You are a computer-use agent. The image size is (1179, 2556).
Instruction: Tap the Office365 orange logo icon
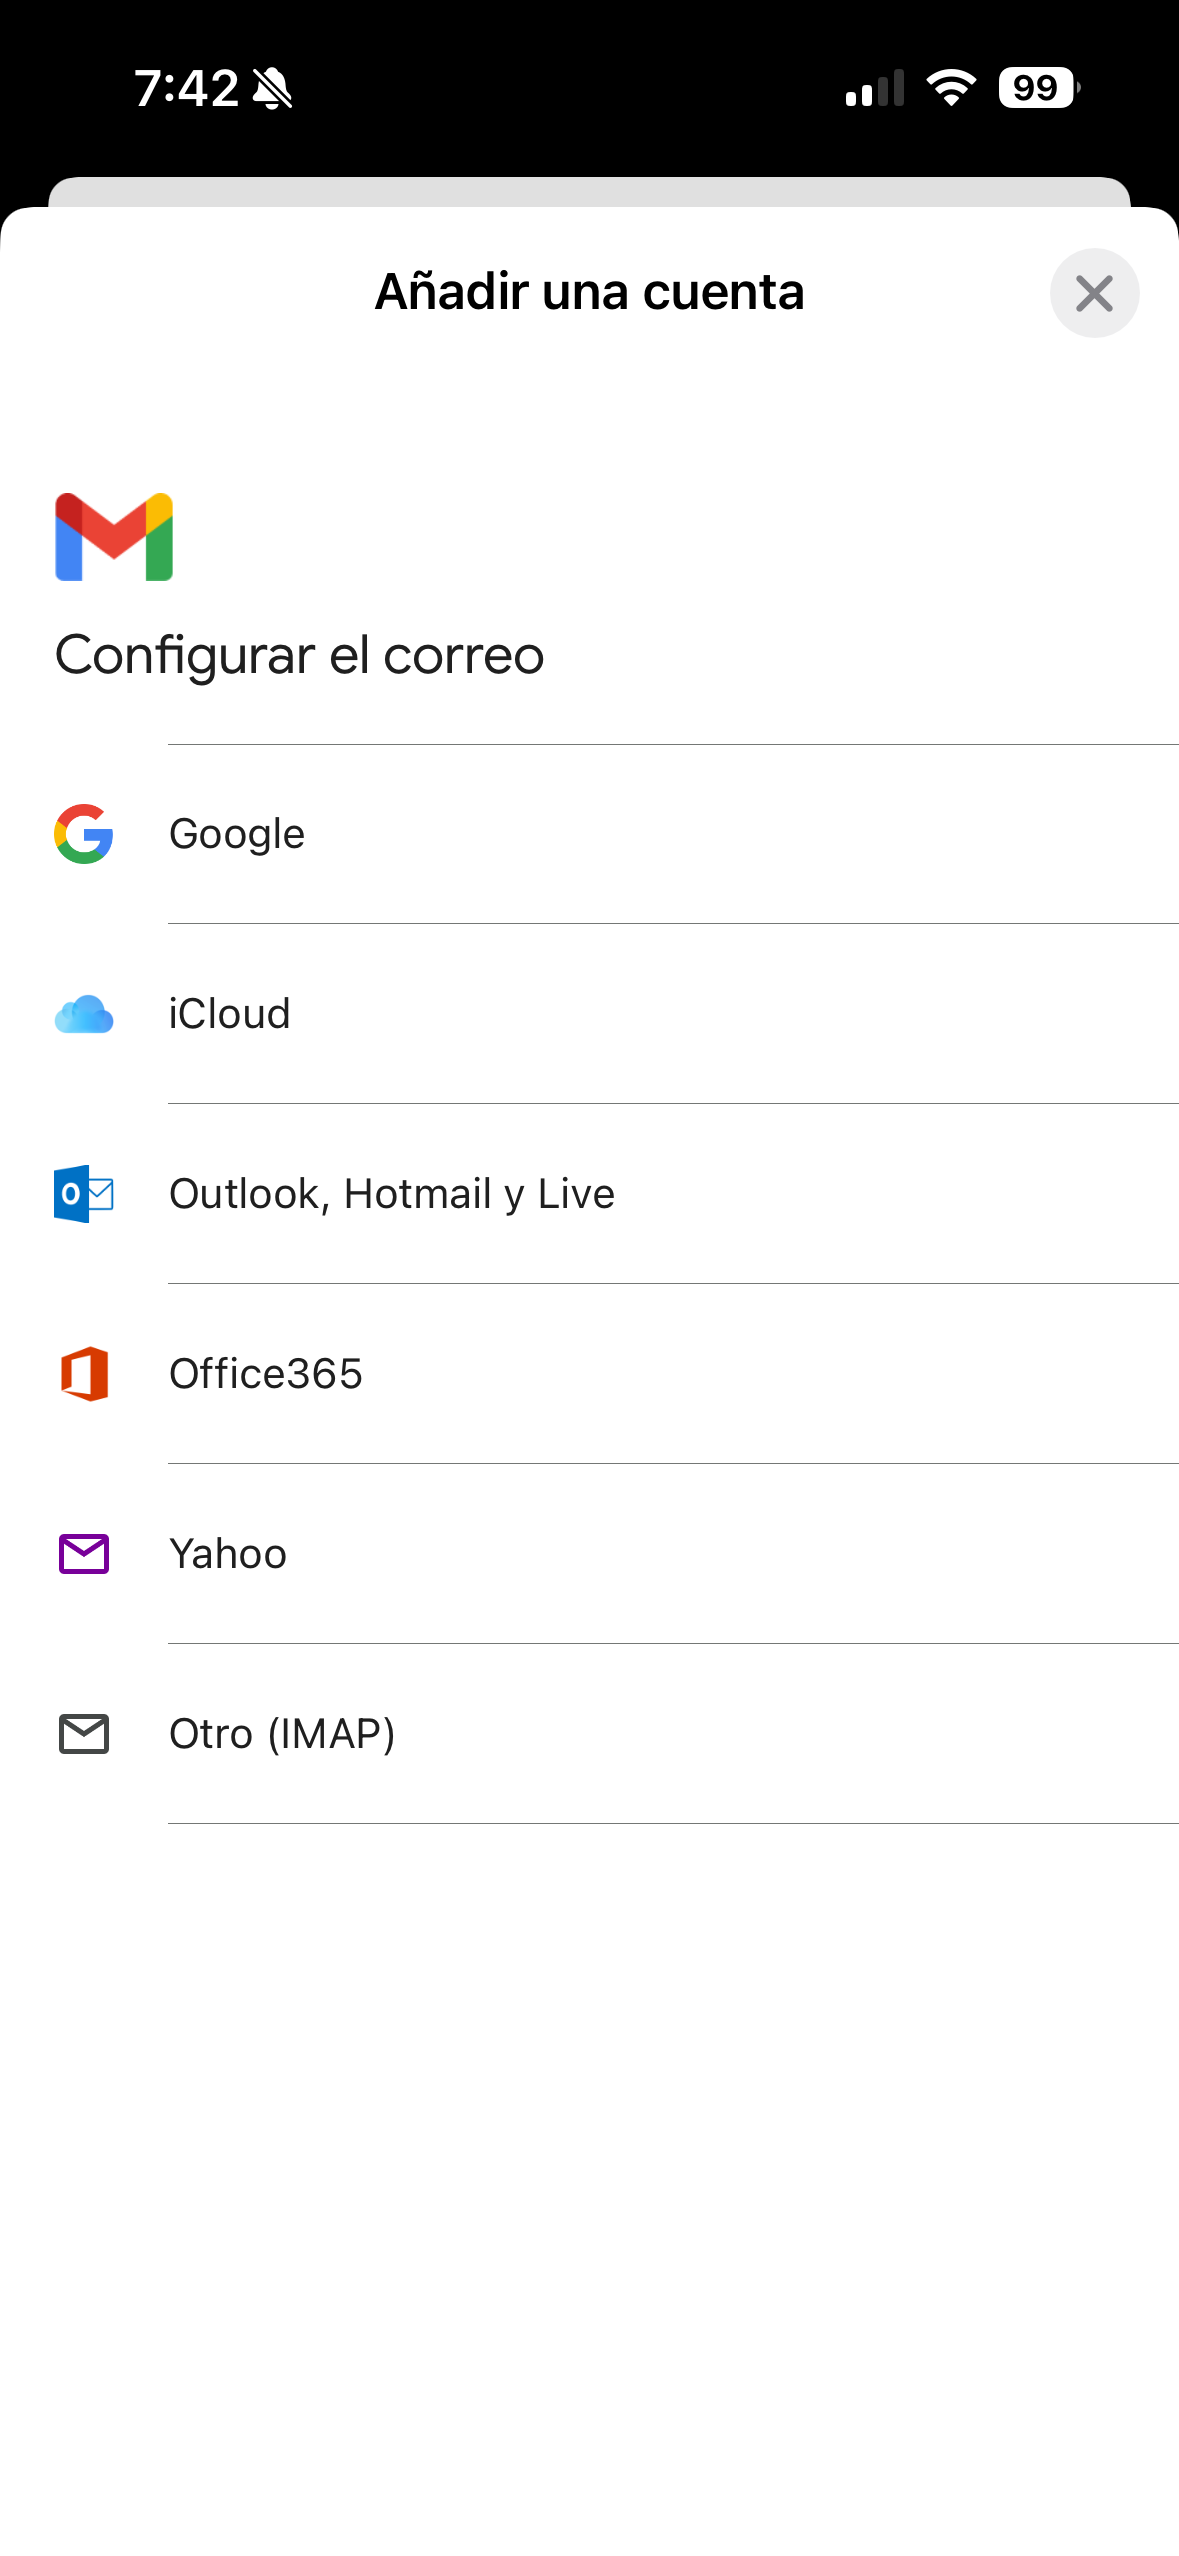pos(84,1373)
